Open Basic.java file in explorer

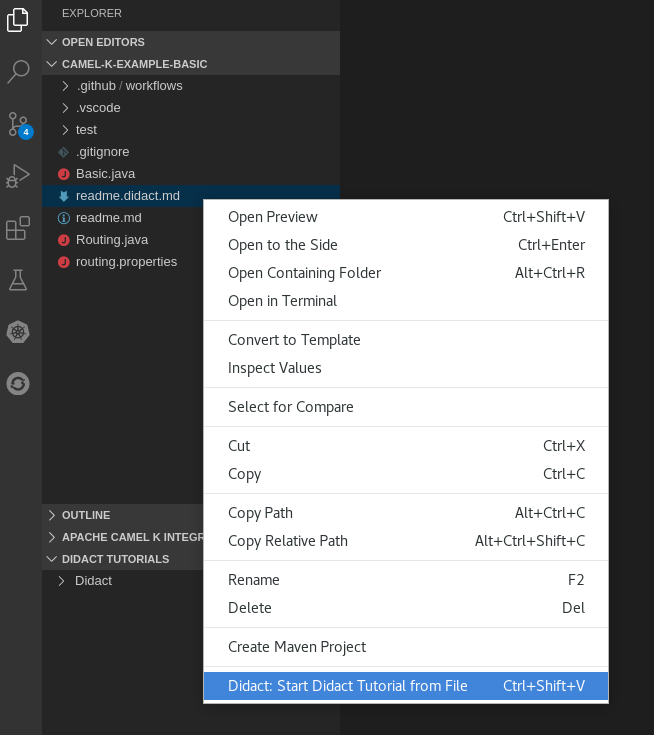[105, 174]
